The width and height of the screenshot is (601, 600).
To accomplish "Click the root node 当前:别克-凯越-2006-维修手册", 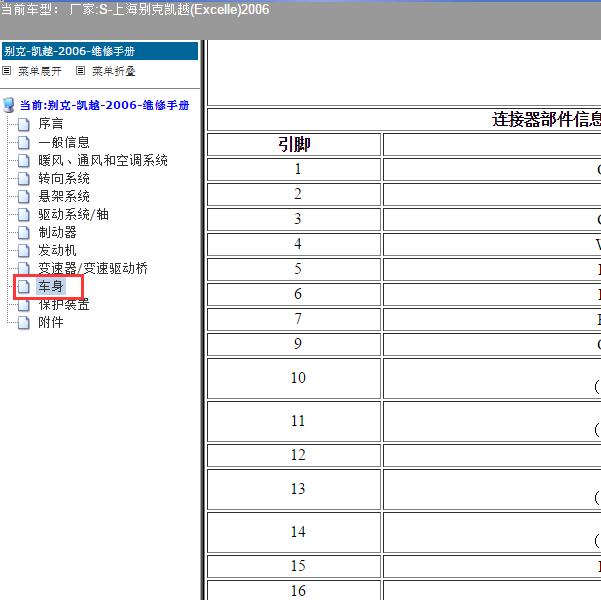I will coord(105,105).
